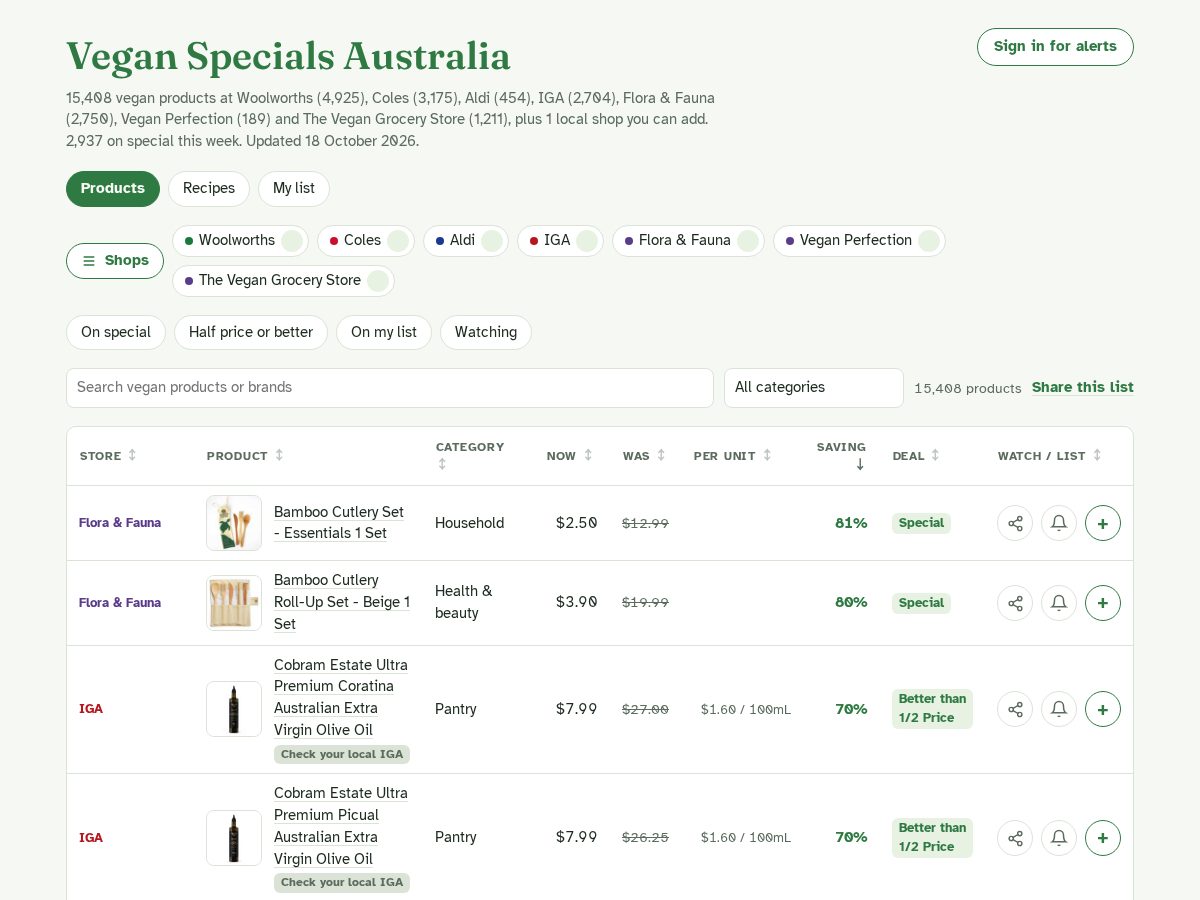Switch to the Products tab
This screenshot has width=1200, height=900.
(113, 189)
